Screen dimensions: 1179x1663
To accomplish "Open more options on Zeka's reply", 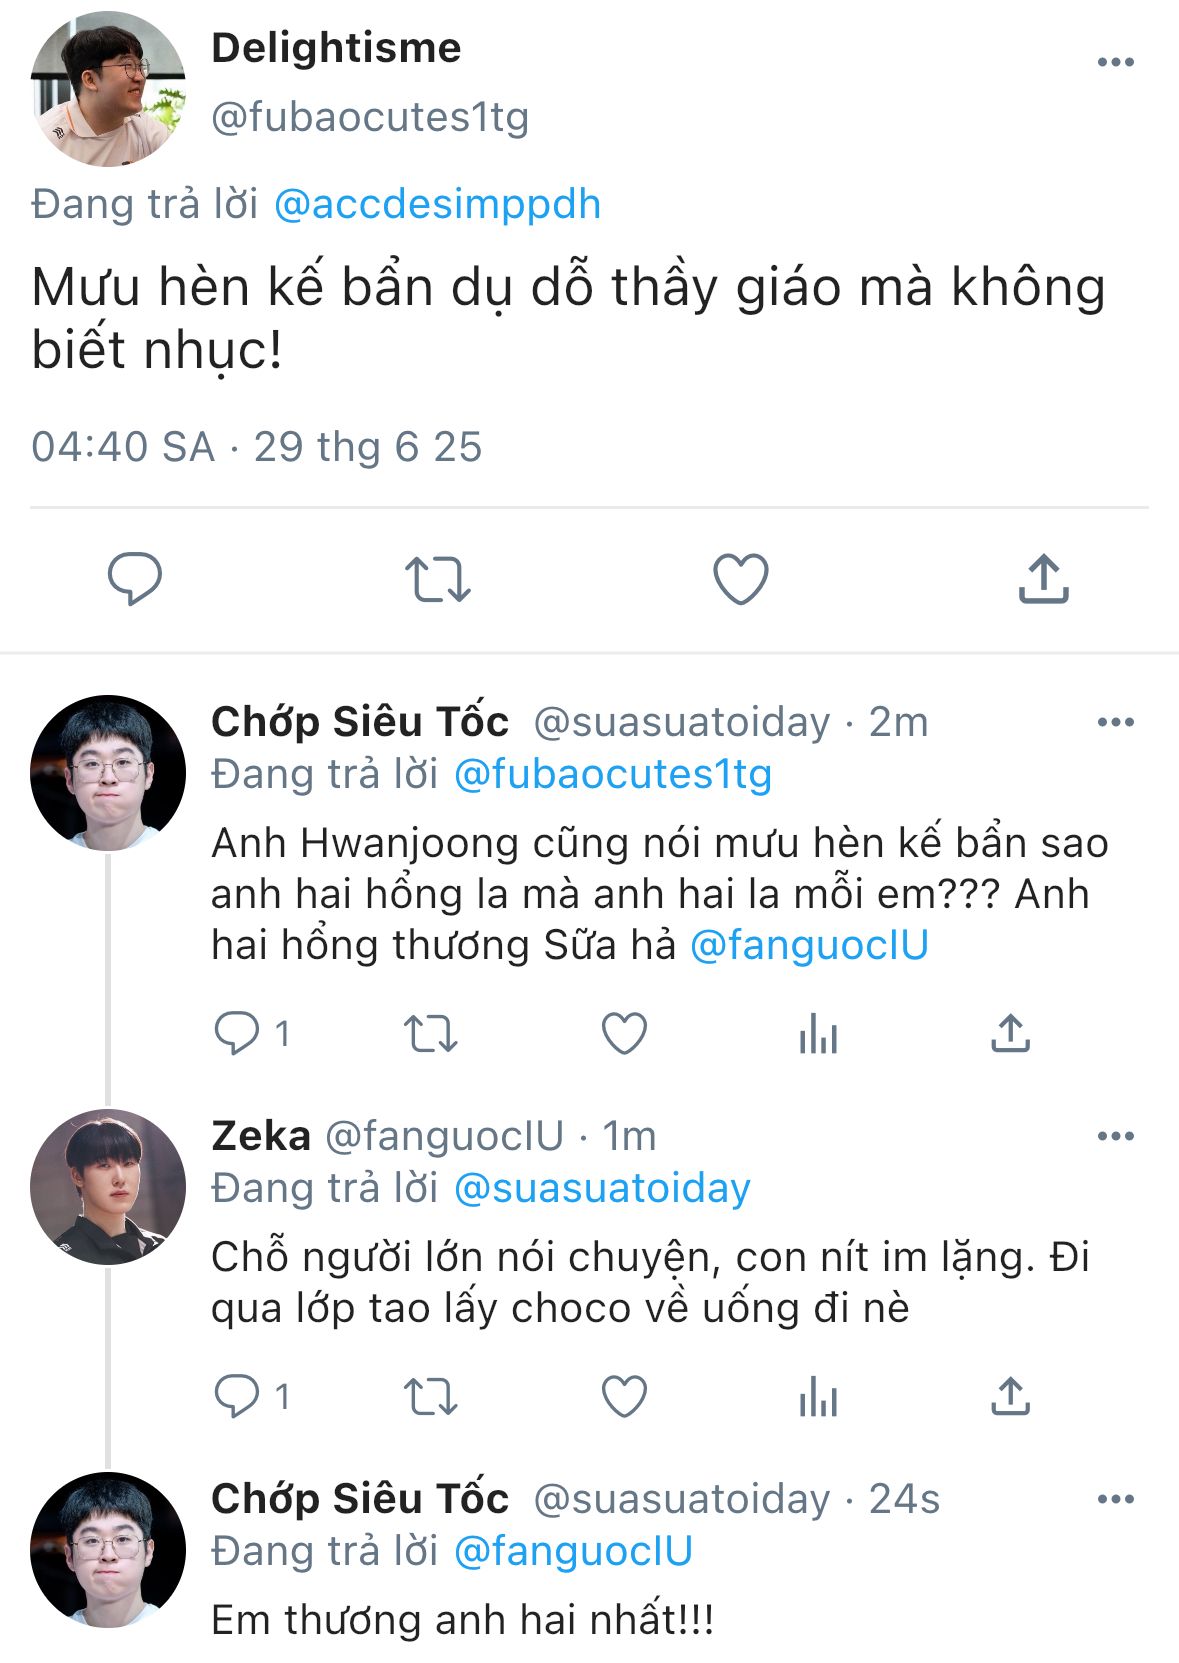I will pos(1115,1136).
